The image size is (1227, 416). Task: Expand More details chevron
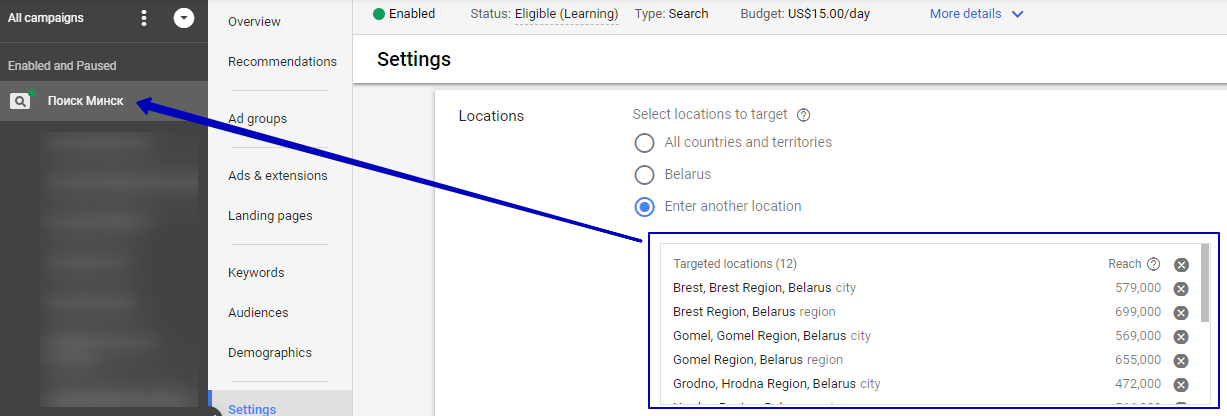[1018, 14]
